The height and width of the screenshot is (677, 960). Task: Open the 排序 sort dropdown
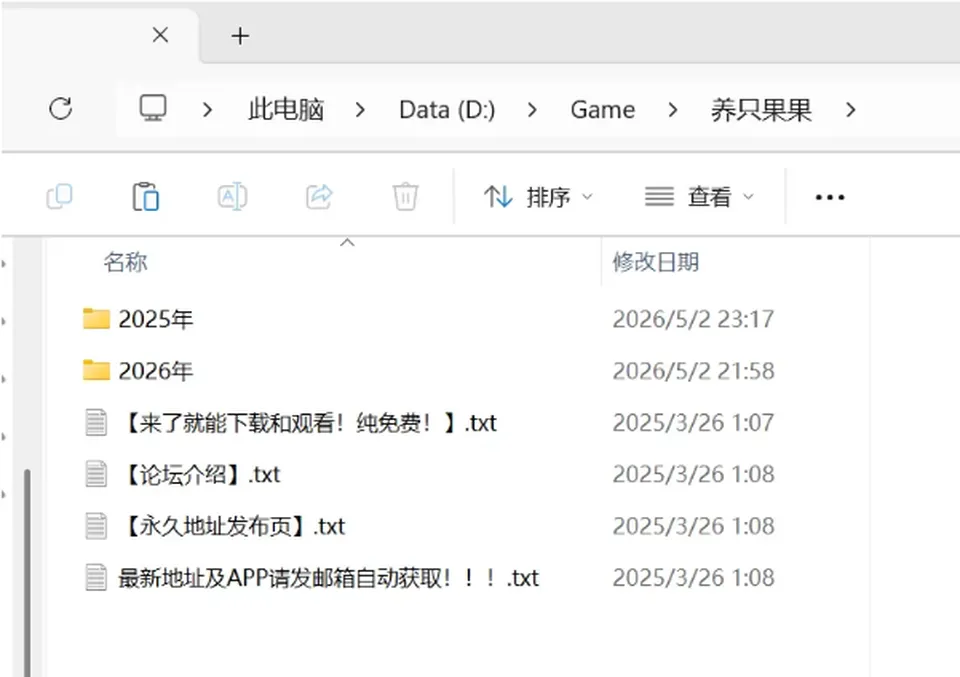[x=538, y=197]
